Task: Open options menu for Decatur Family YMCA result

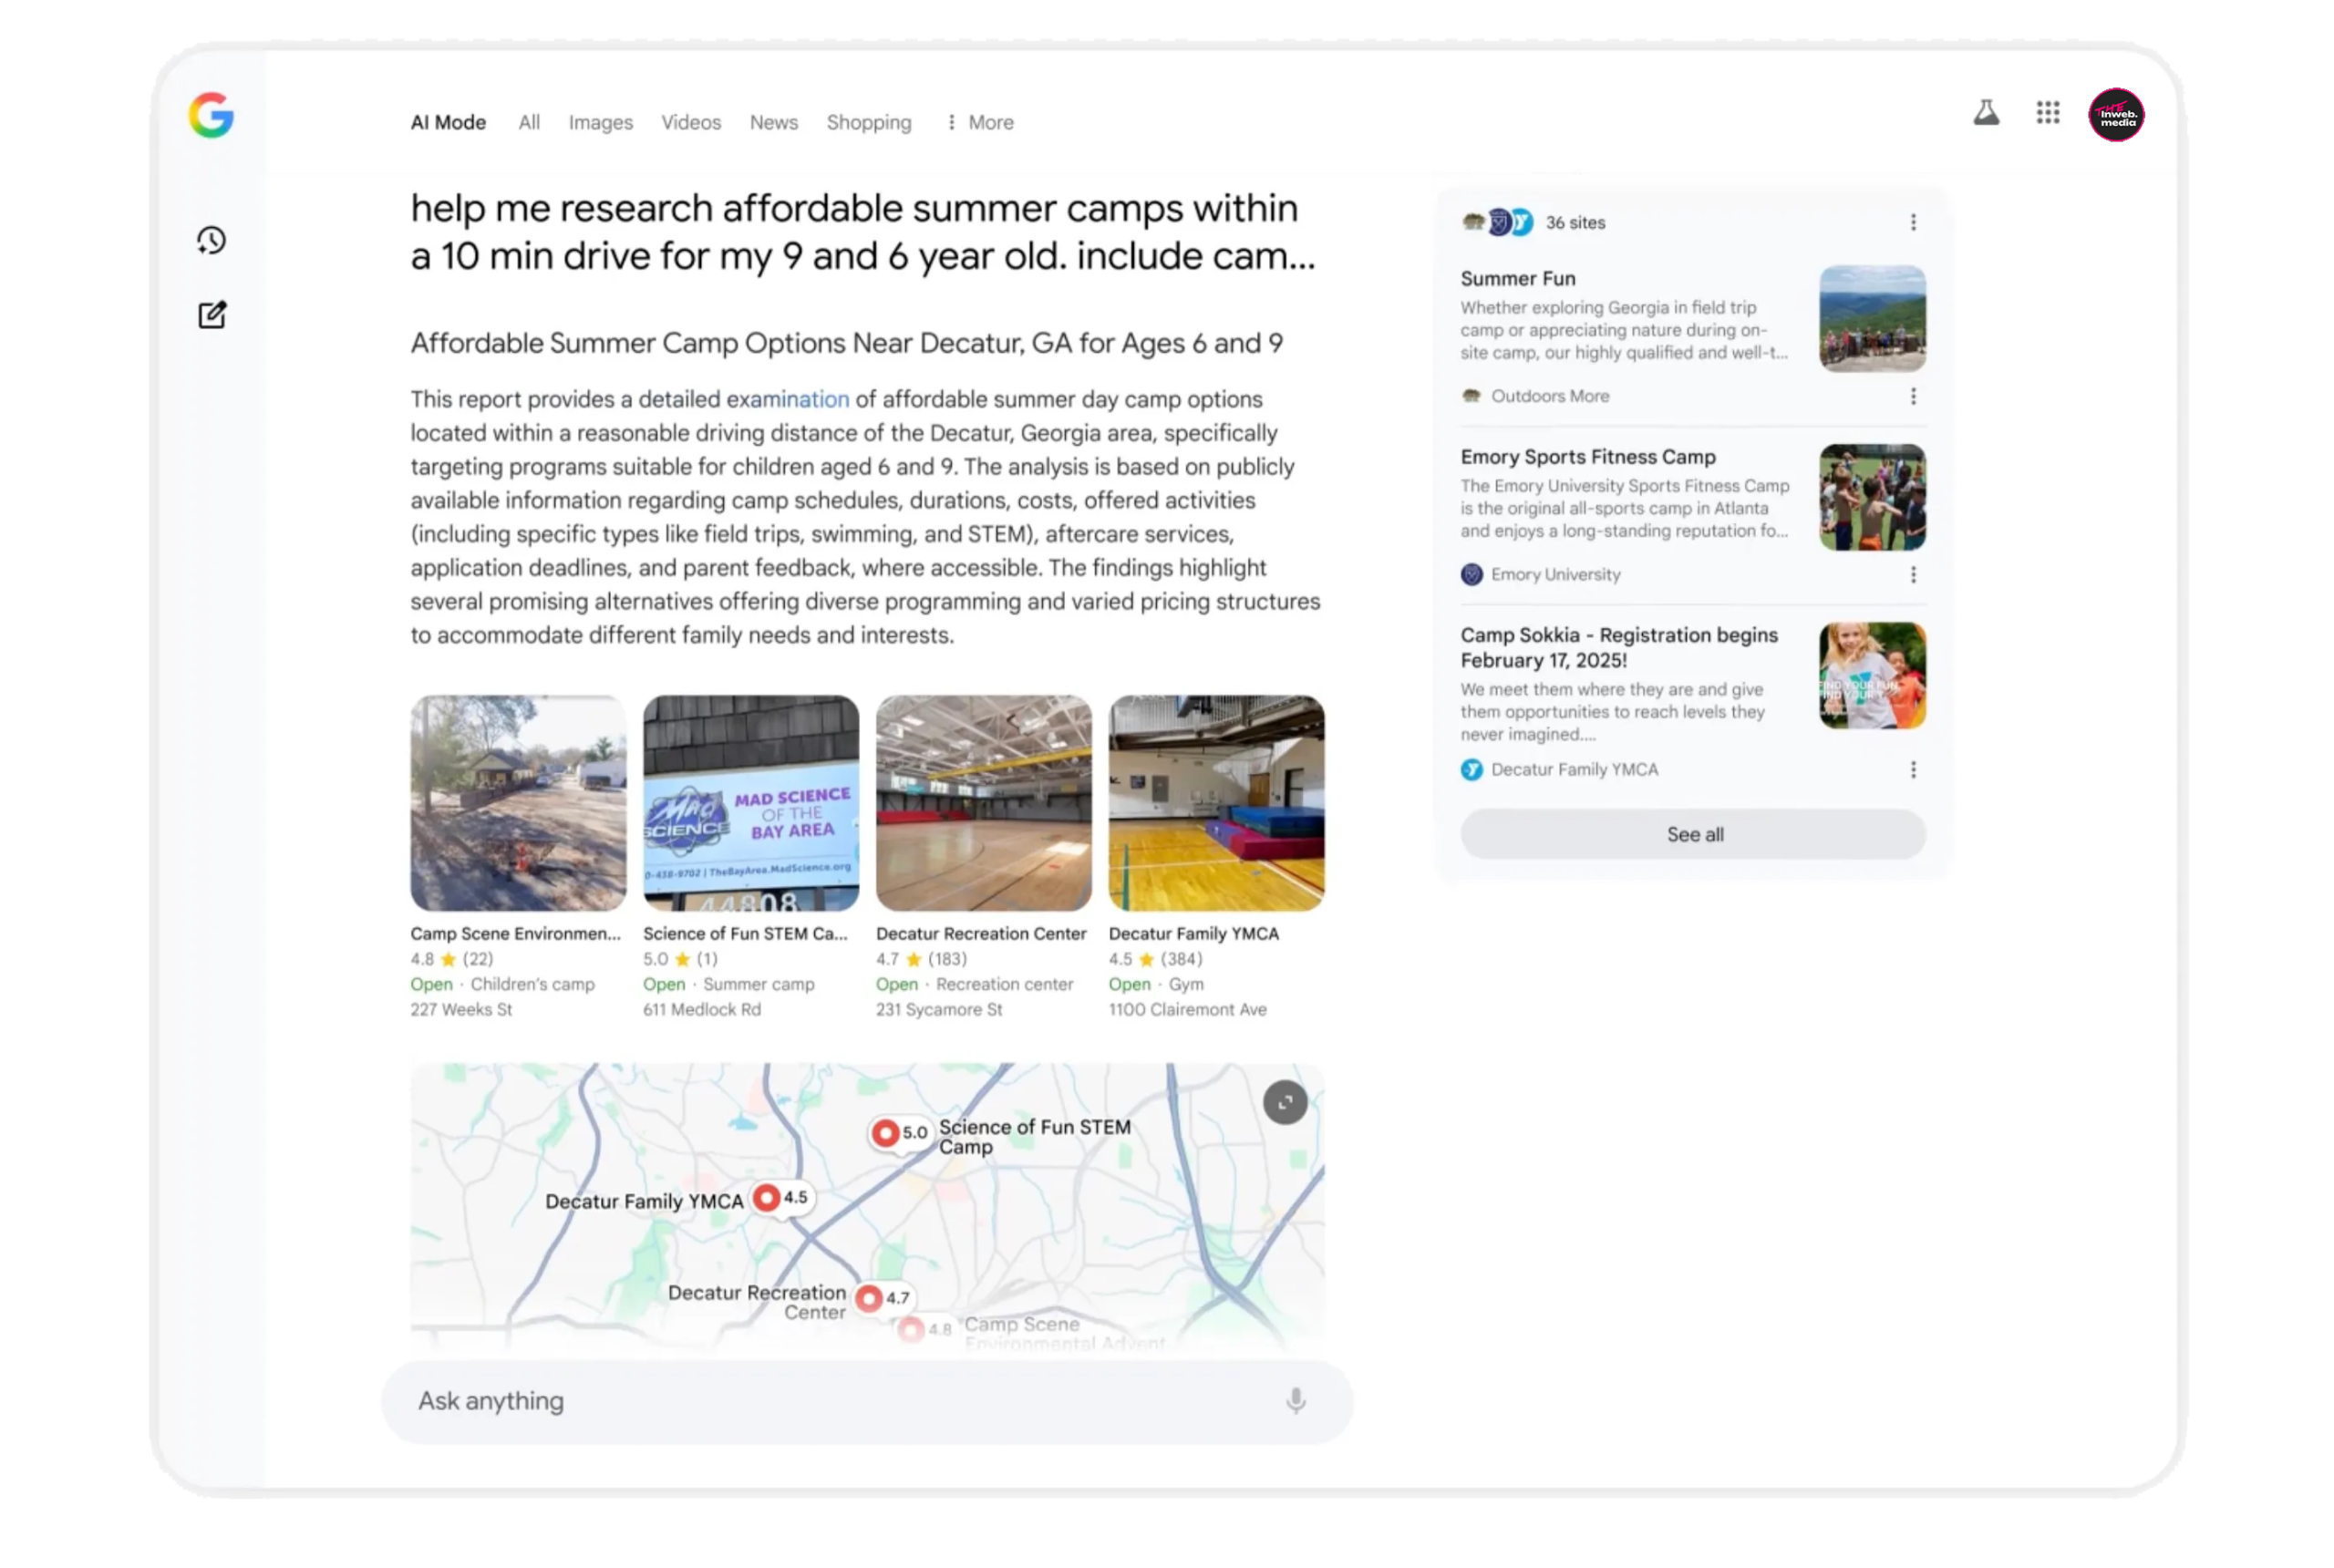Action: click(x=1913, y=770)
